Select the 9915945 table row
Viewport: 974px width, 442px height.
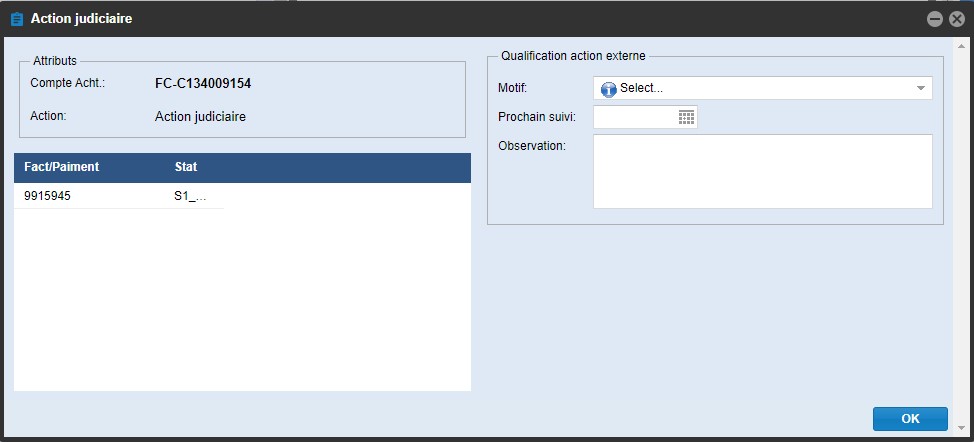point(48,196)
